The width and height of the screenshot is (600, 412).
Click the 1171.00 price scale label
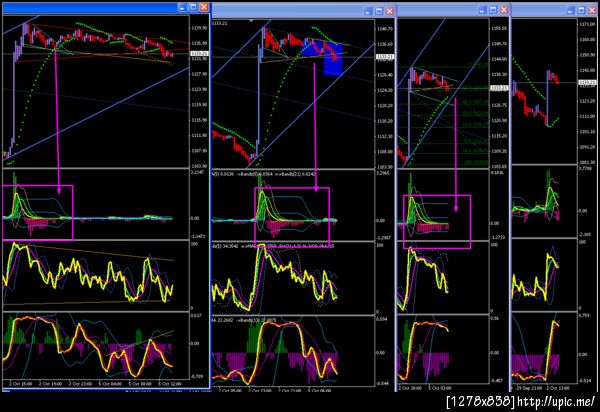[587, 24]
